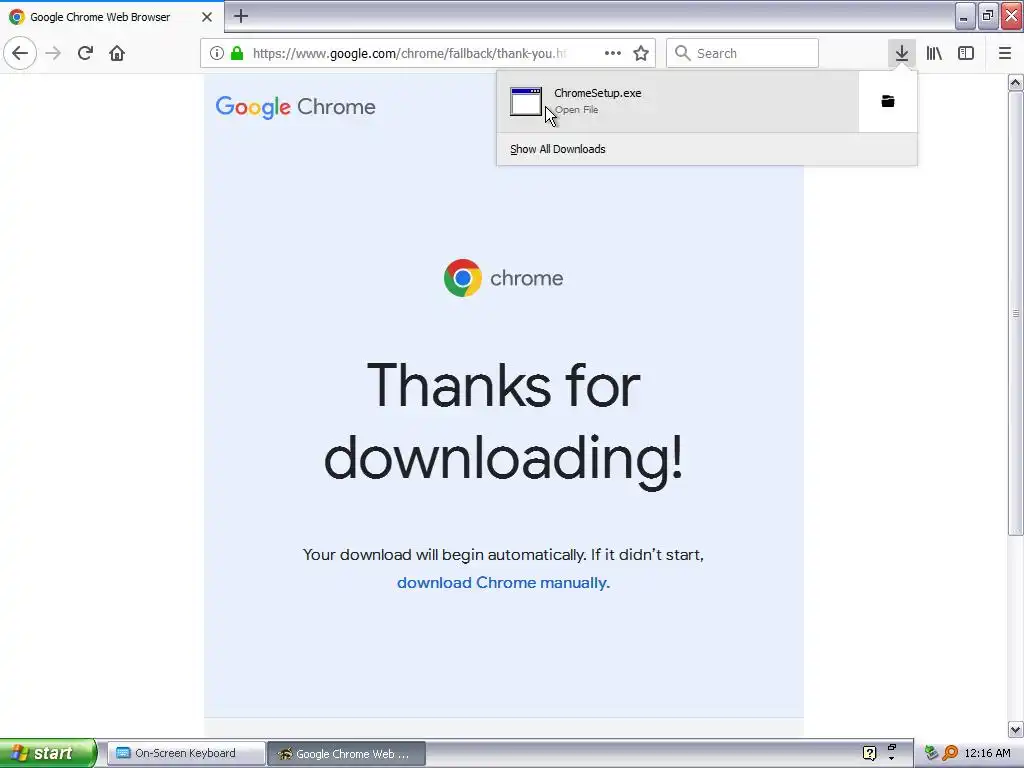Open the Windows start menu
The height and width of the screenshot is (768, 1024).
48,753
